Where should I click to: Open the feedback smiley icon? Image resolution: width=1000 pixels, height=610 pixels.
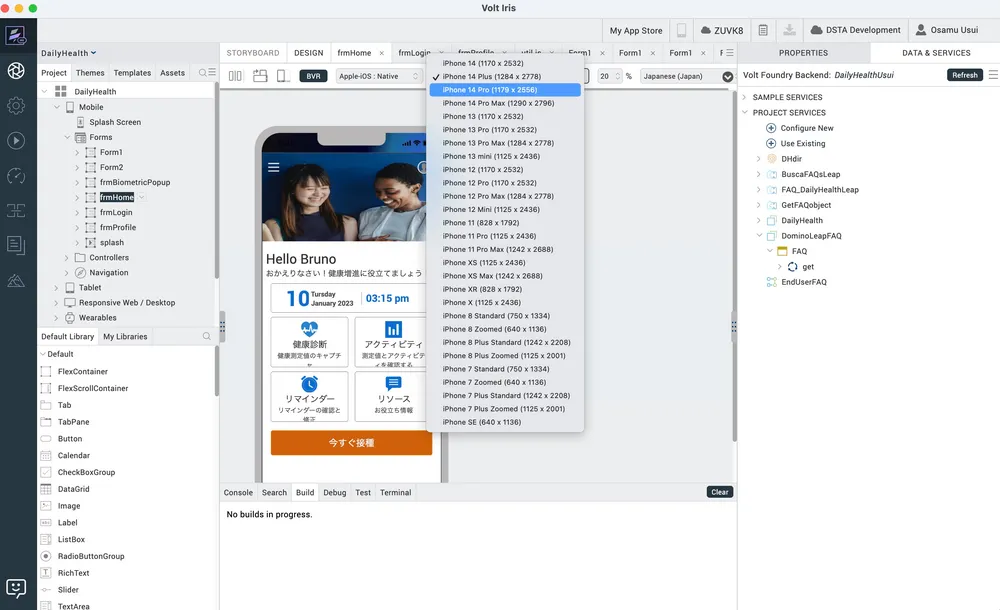[16, 588]
